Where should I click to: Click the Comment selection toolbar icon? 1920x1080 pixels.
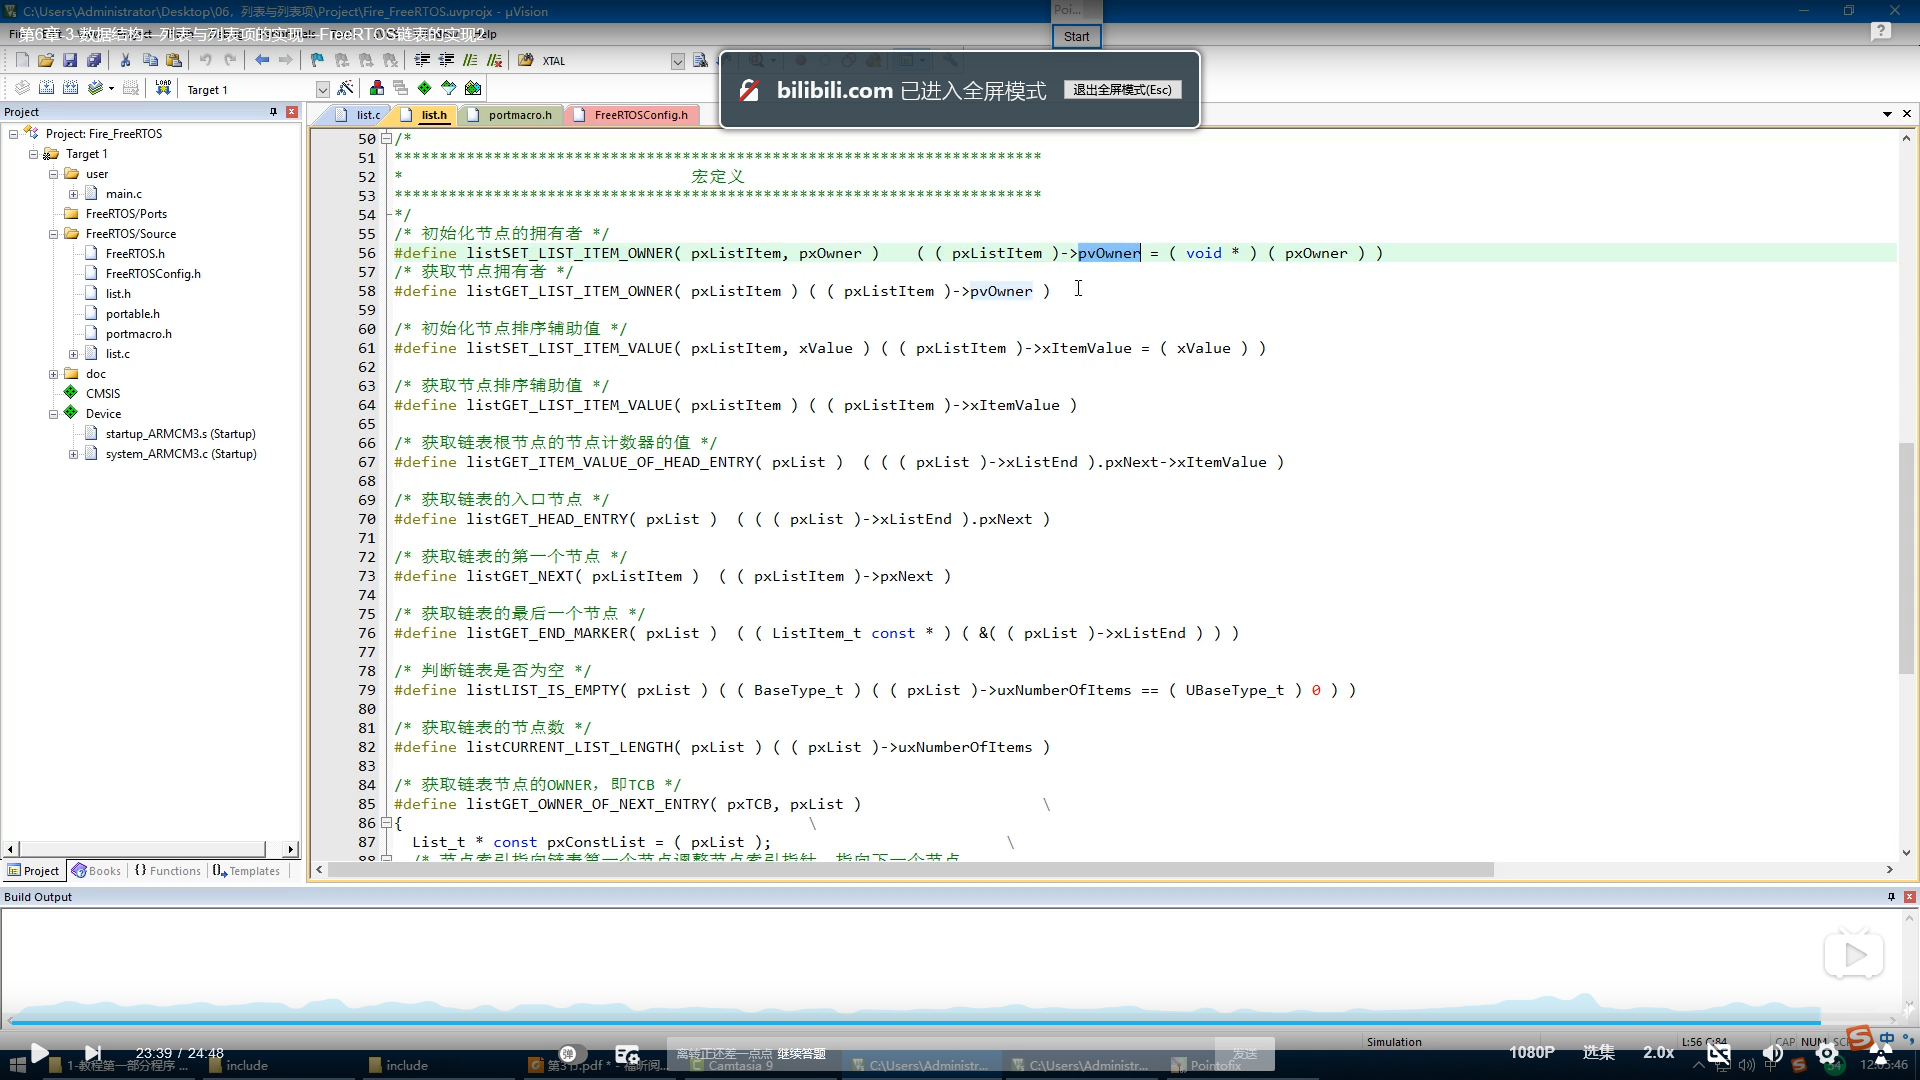471,60
